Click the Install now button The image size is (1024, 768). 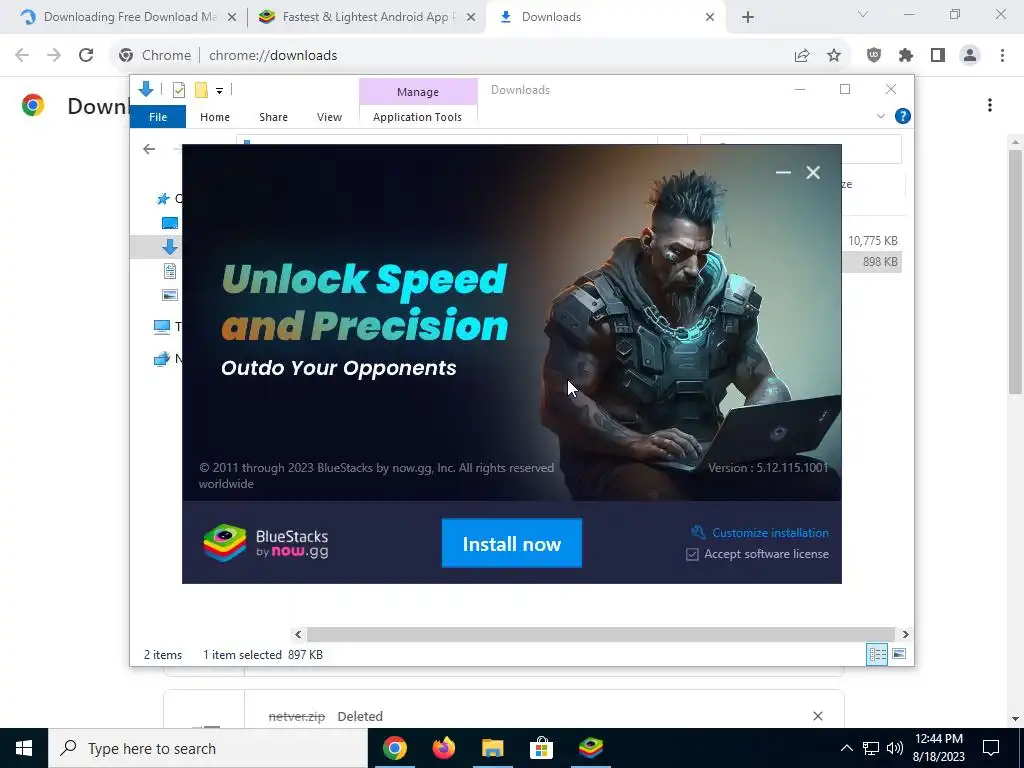(x=511, y=543)
